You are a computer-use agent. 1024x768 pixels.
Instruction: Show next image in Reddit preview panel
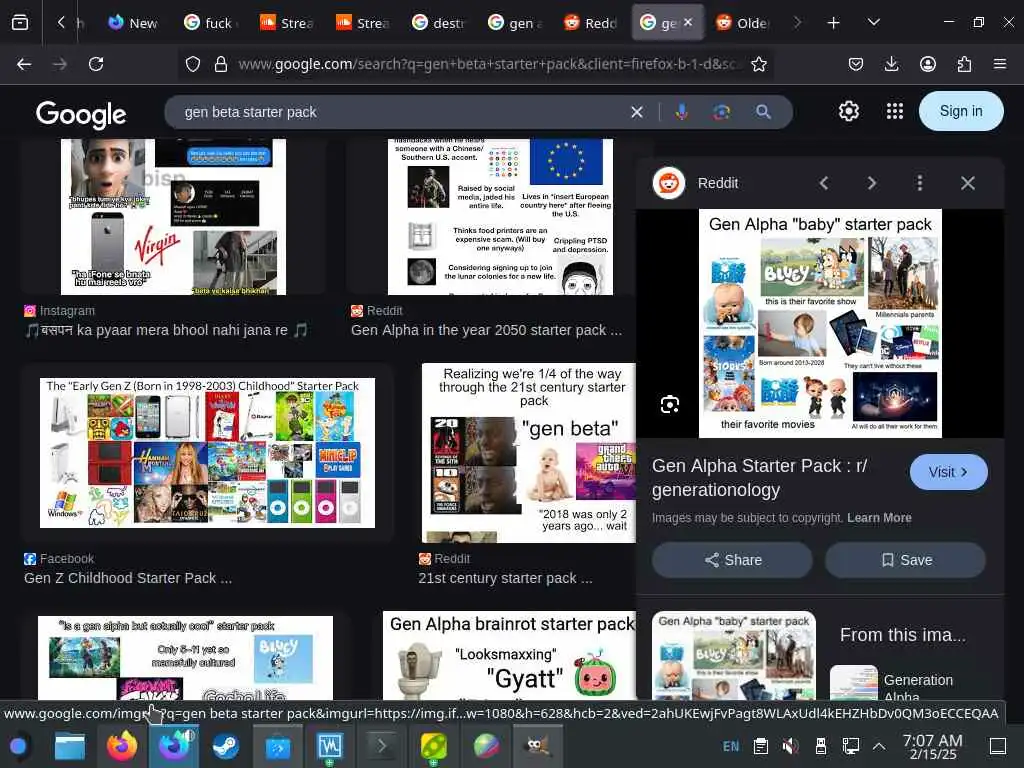pyautogui.click(x=872, y=183)
